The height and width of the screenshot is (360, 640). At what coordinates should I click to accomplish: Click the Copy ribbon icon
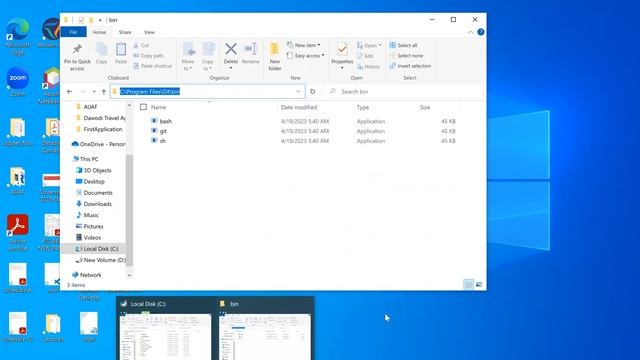[101, 50]
